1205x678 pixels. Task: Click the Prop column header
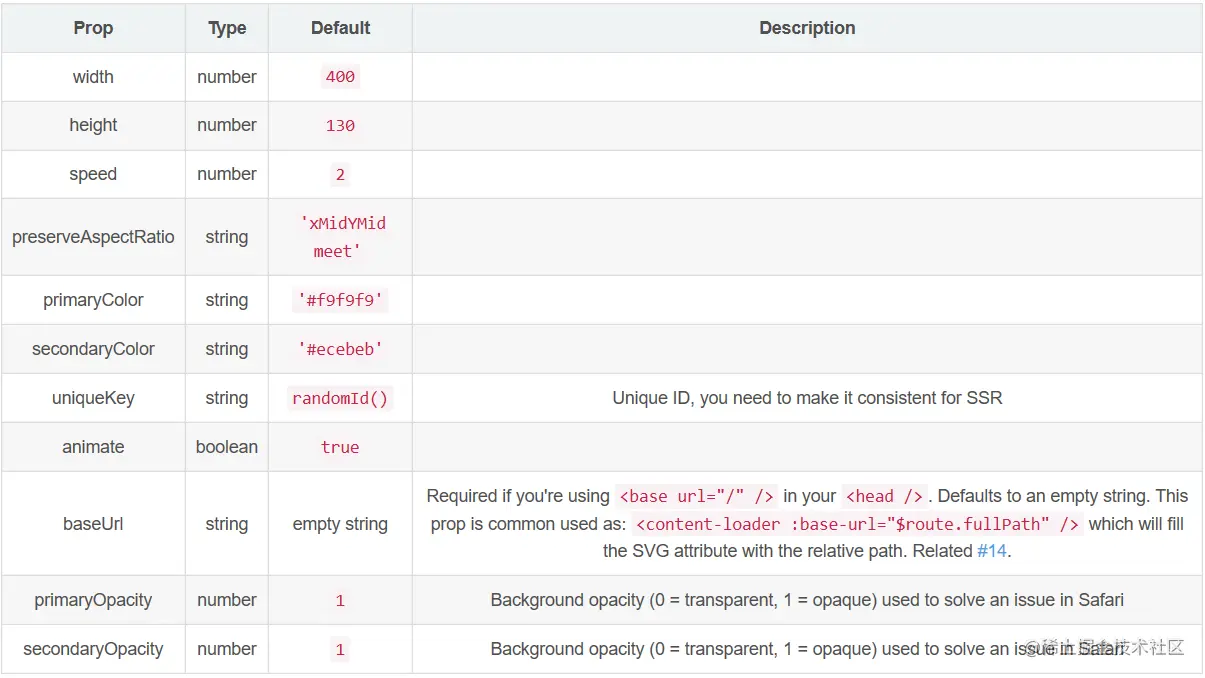click(93, 28)
